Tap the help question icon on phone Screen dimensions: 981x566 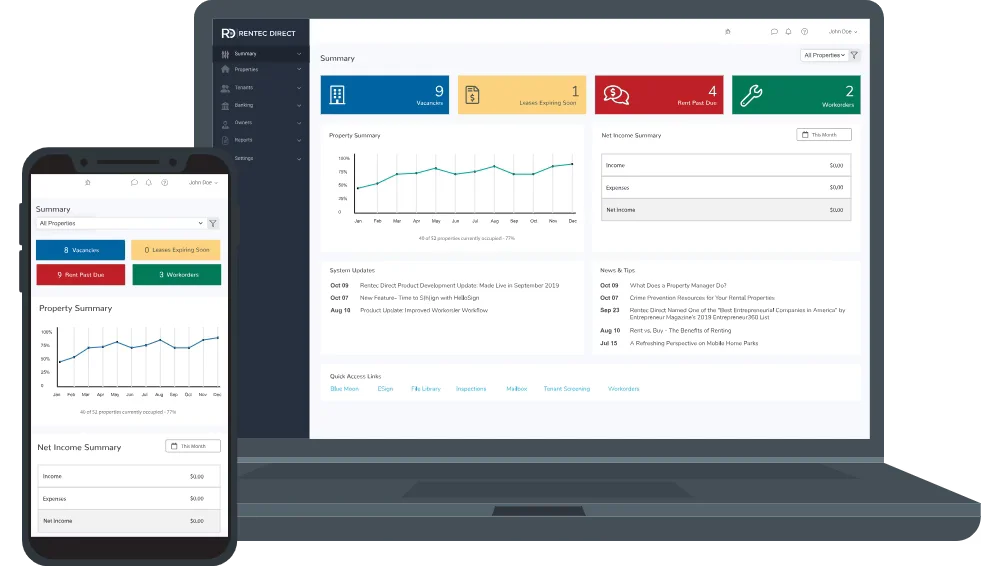click(165, 183)
